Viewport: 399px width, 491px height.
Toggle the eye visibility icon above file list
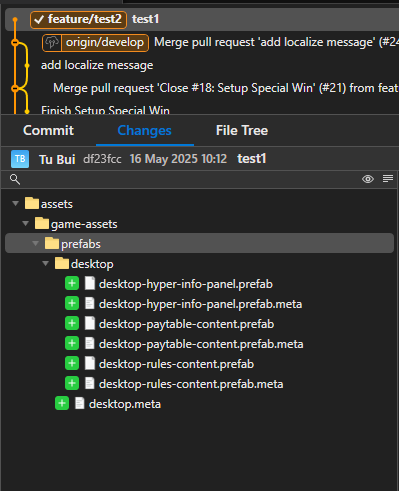coord(368,179)
